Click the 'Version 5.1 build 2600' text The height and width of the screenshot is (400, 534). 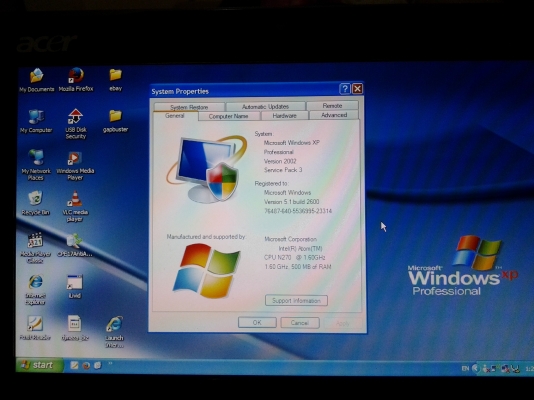(x=292, y=202)
